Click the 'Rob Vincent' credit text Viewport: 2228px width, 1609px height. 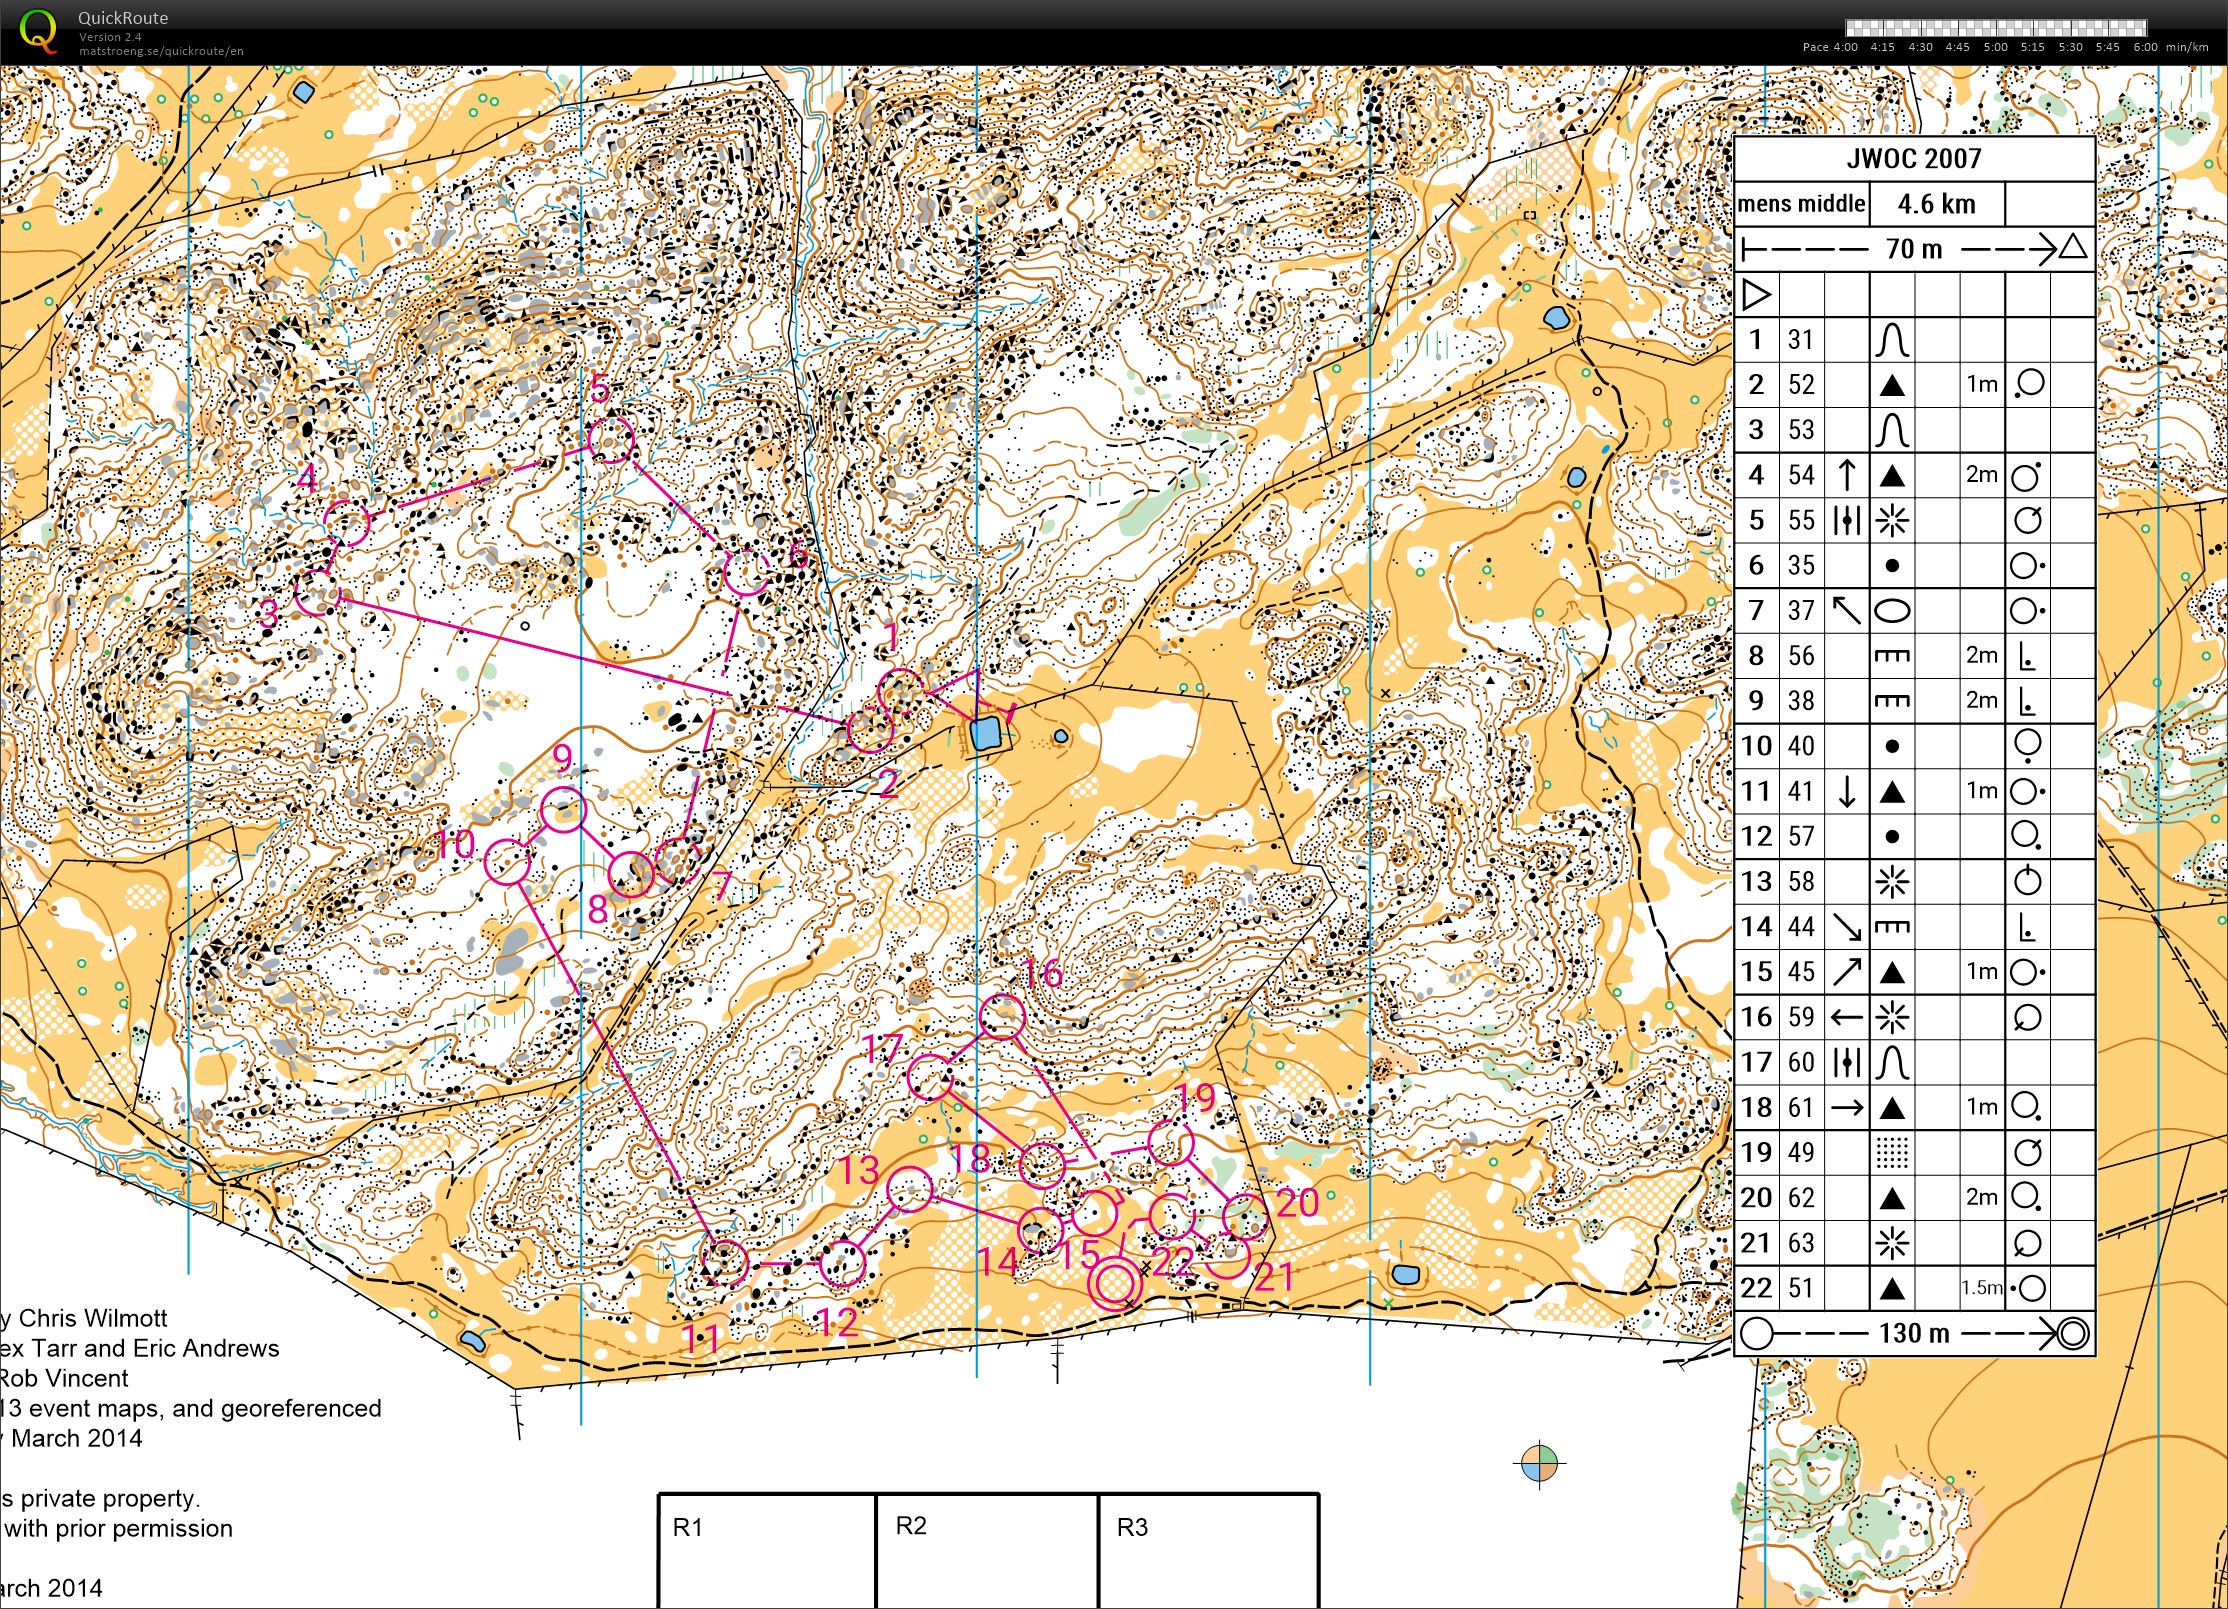click(64, 1378)
